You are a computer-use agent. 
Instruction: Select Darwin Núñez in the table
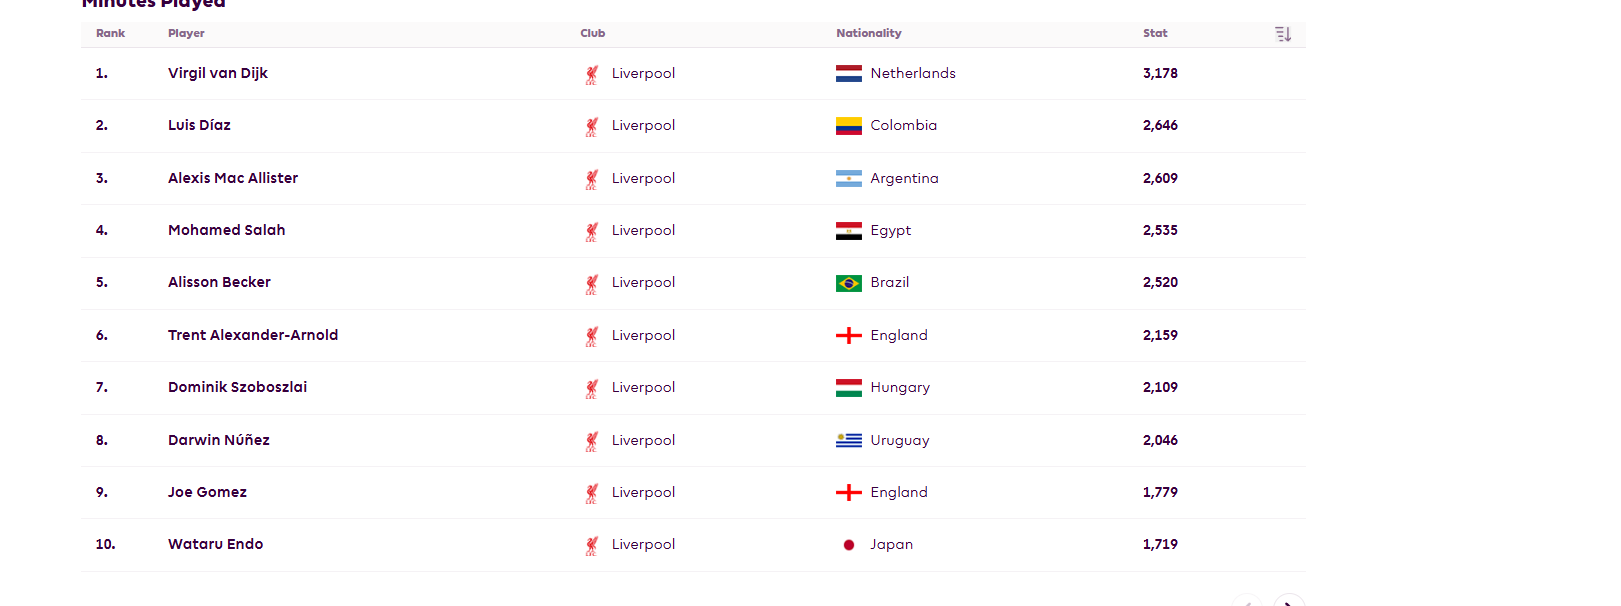[219, 440]
